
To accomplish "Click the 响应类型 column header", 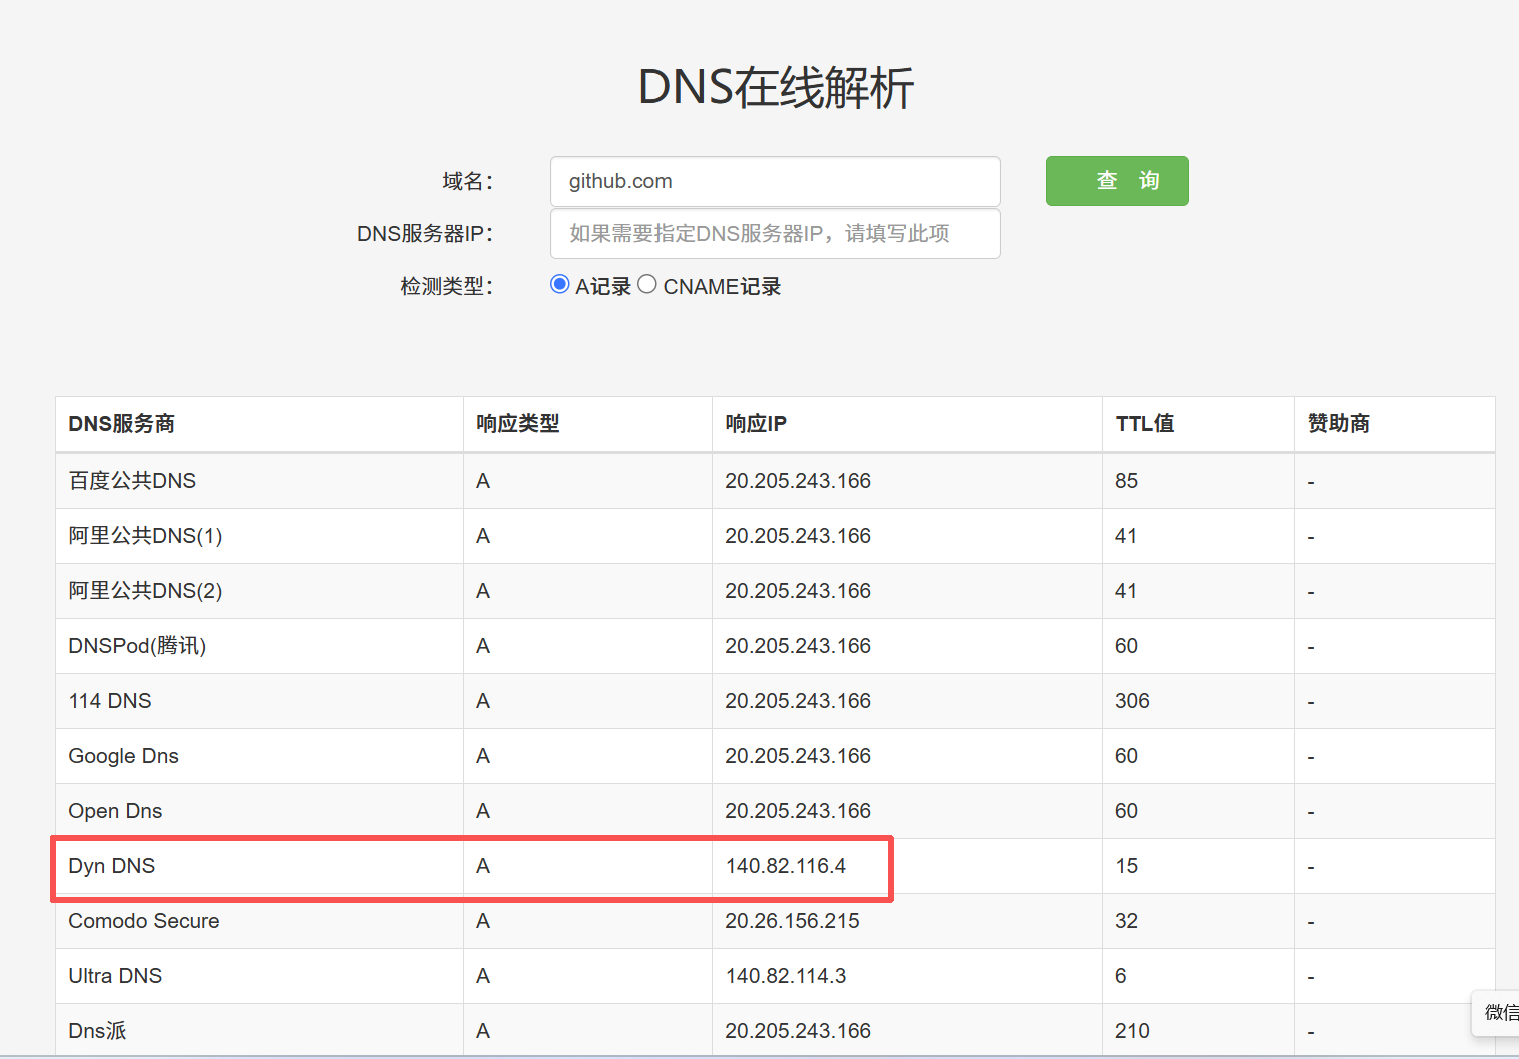I will 517,424.
